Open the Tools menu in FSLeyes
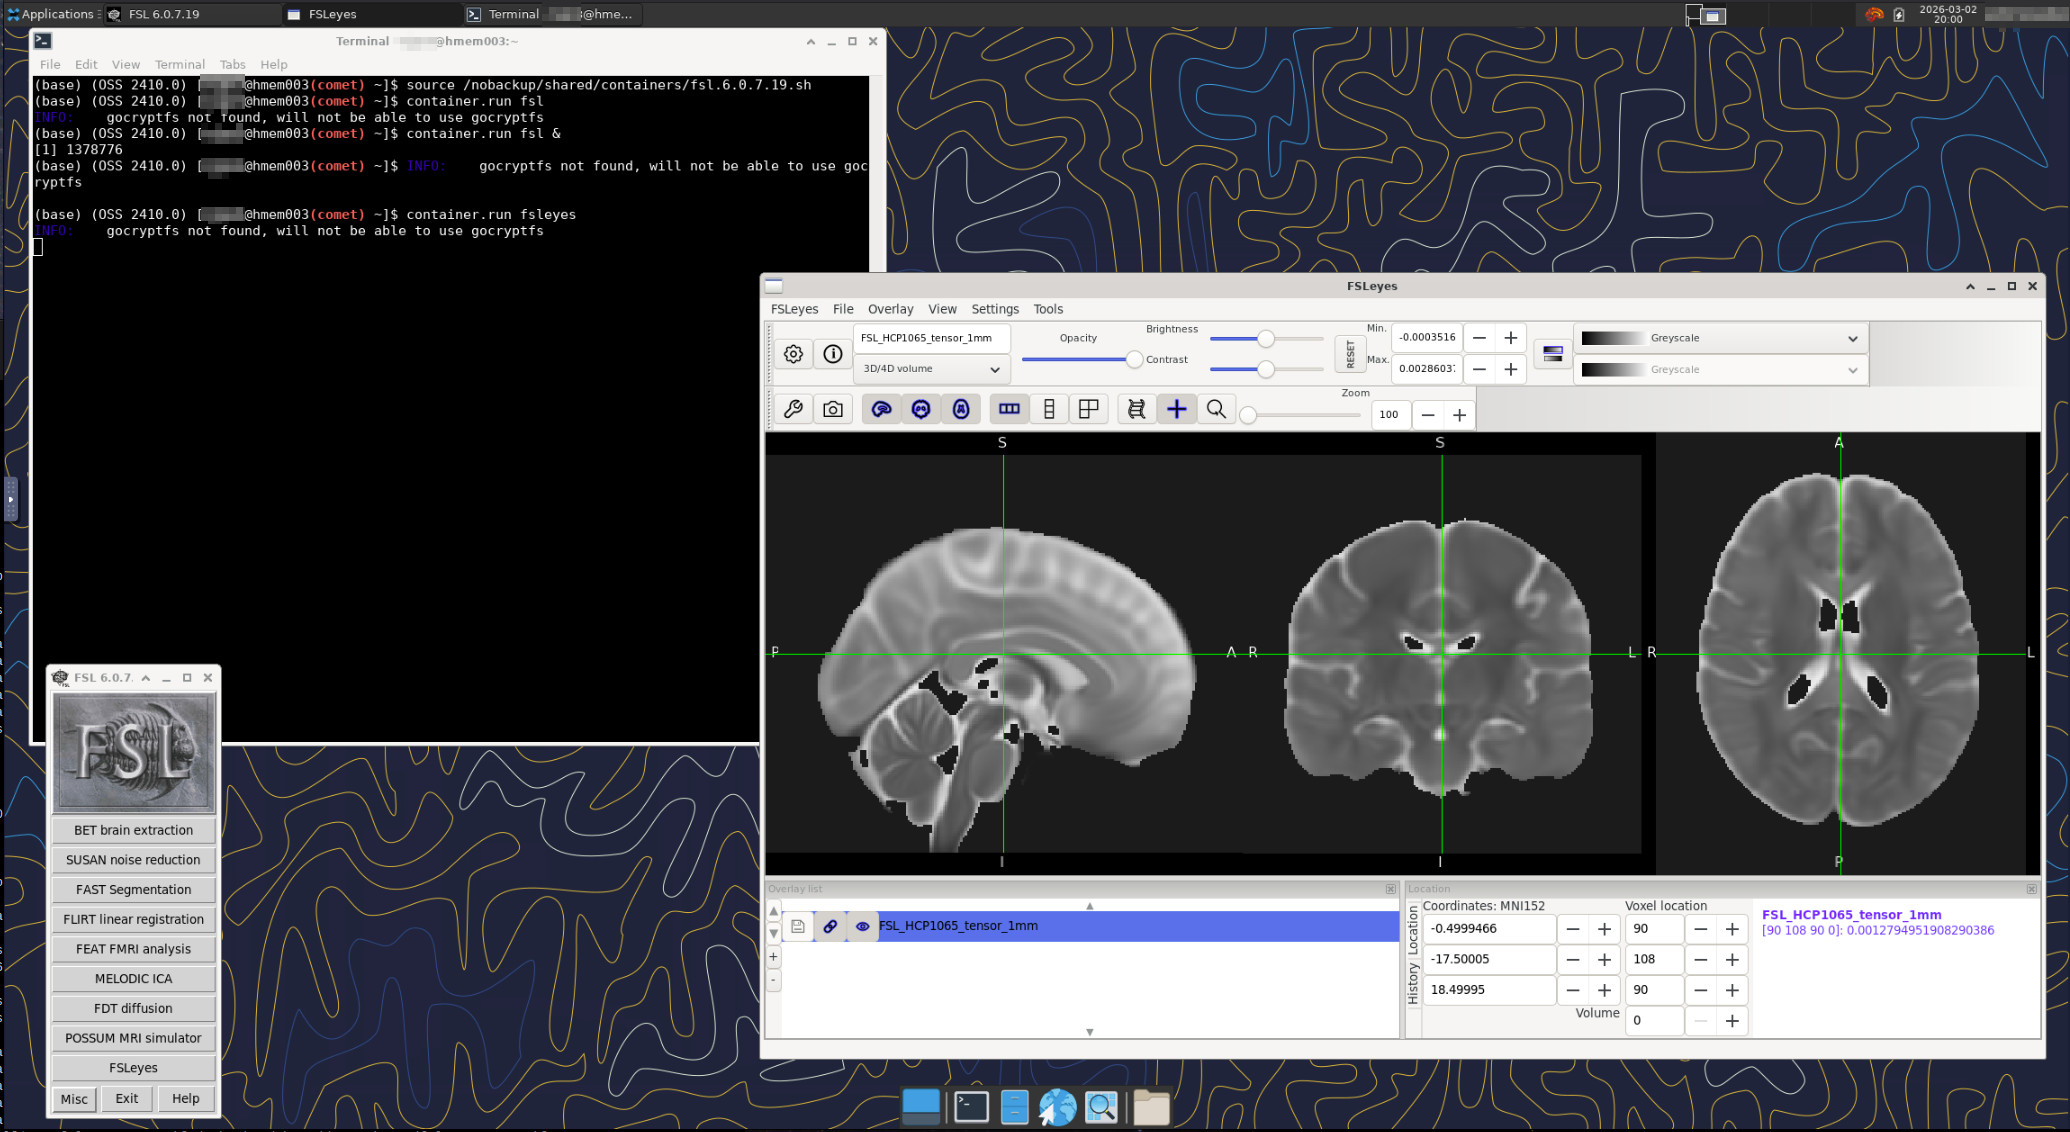 click(1047, 309)
